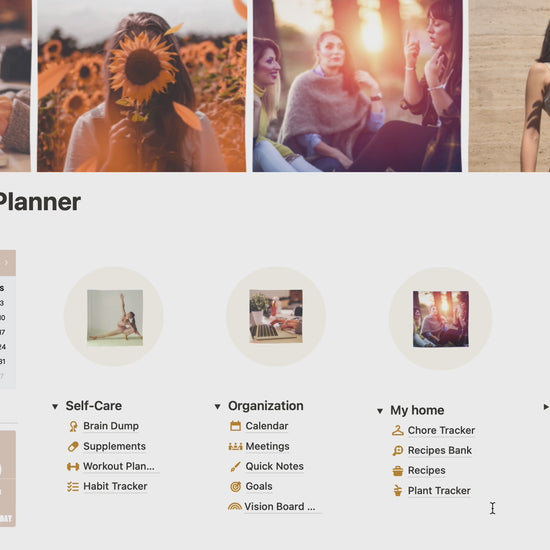Click the Chore Tracker hanger icon

pos(398,430)
